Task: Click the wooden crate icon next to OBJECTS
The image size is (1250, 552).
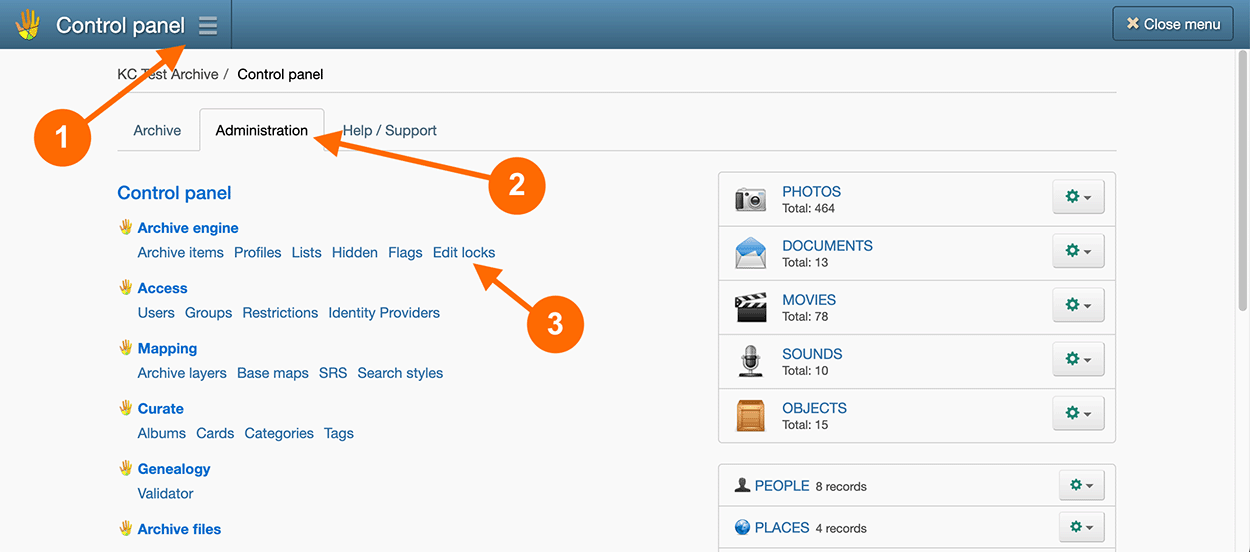Action: (x=750, y=415)
